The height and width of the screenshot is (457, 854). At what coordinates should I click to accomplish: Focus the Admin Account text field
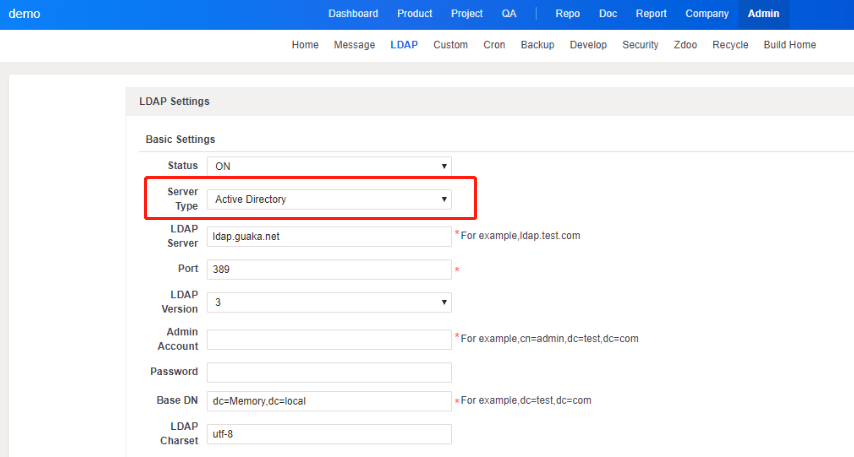329,340
